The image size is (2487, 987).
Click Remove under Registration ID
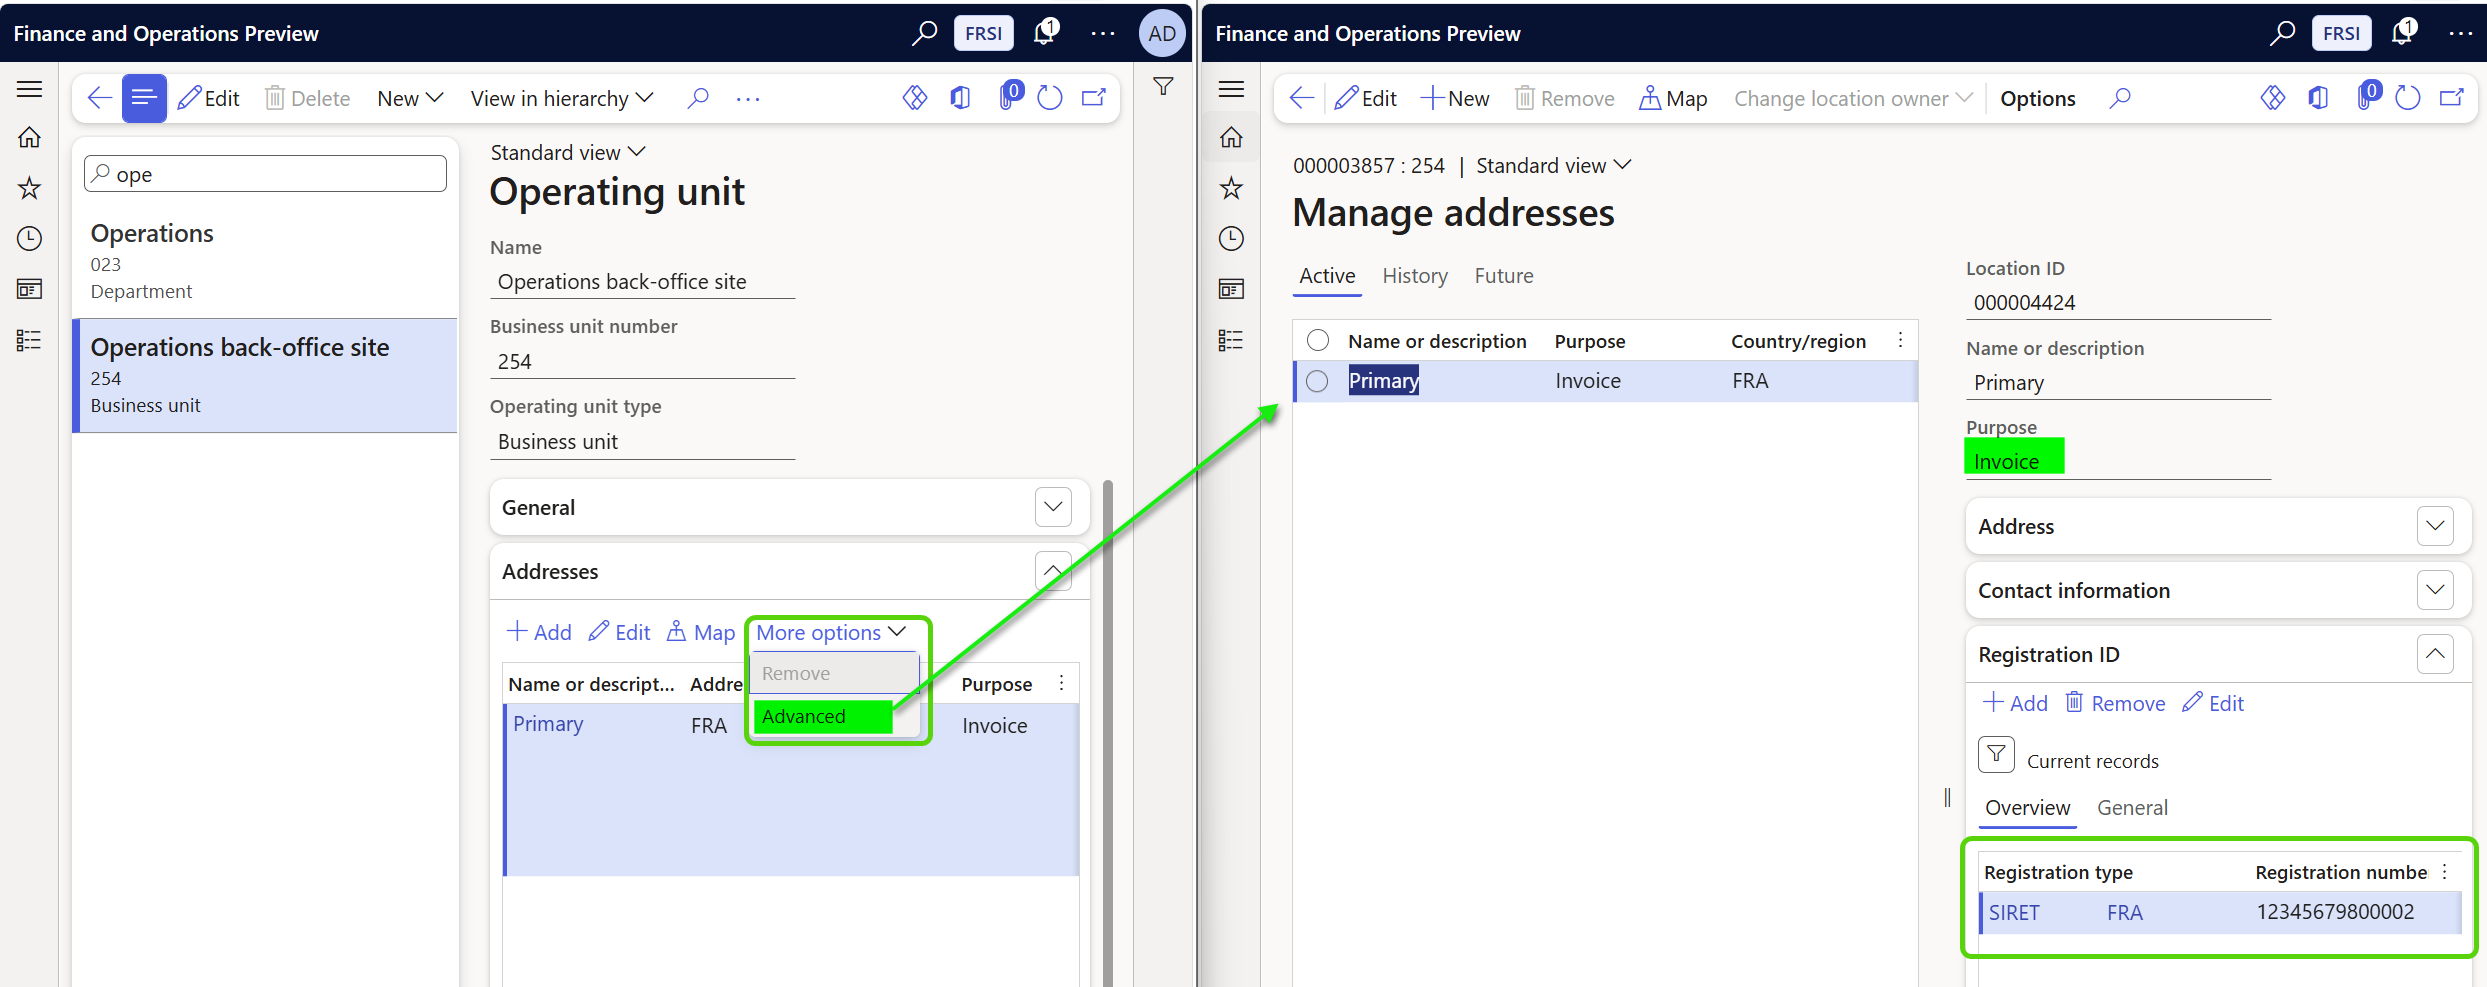click(x=2115, y=703)
